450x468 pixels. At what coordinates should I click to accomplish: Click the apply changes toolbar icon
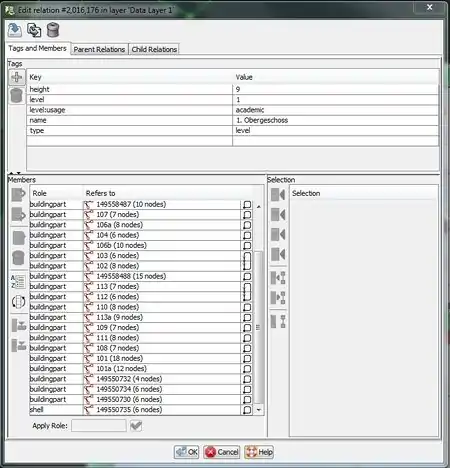click(15, 30)
